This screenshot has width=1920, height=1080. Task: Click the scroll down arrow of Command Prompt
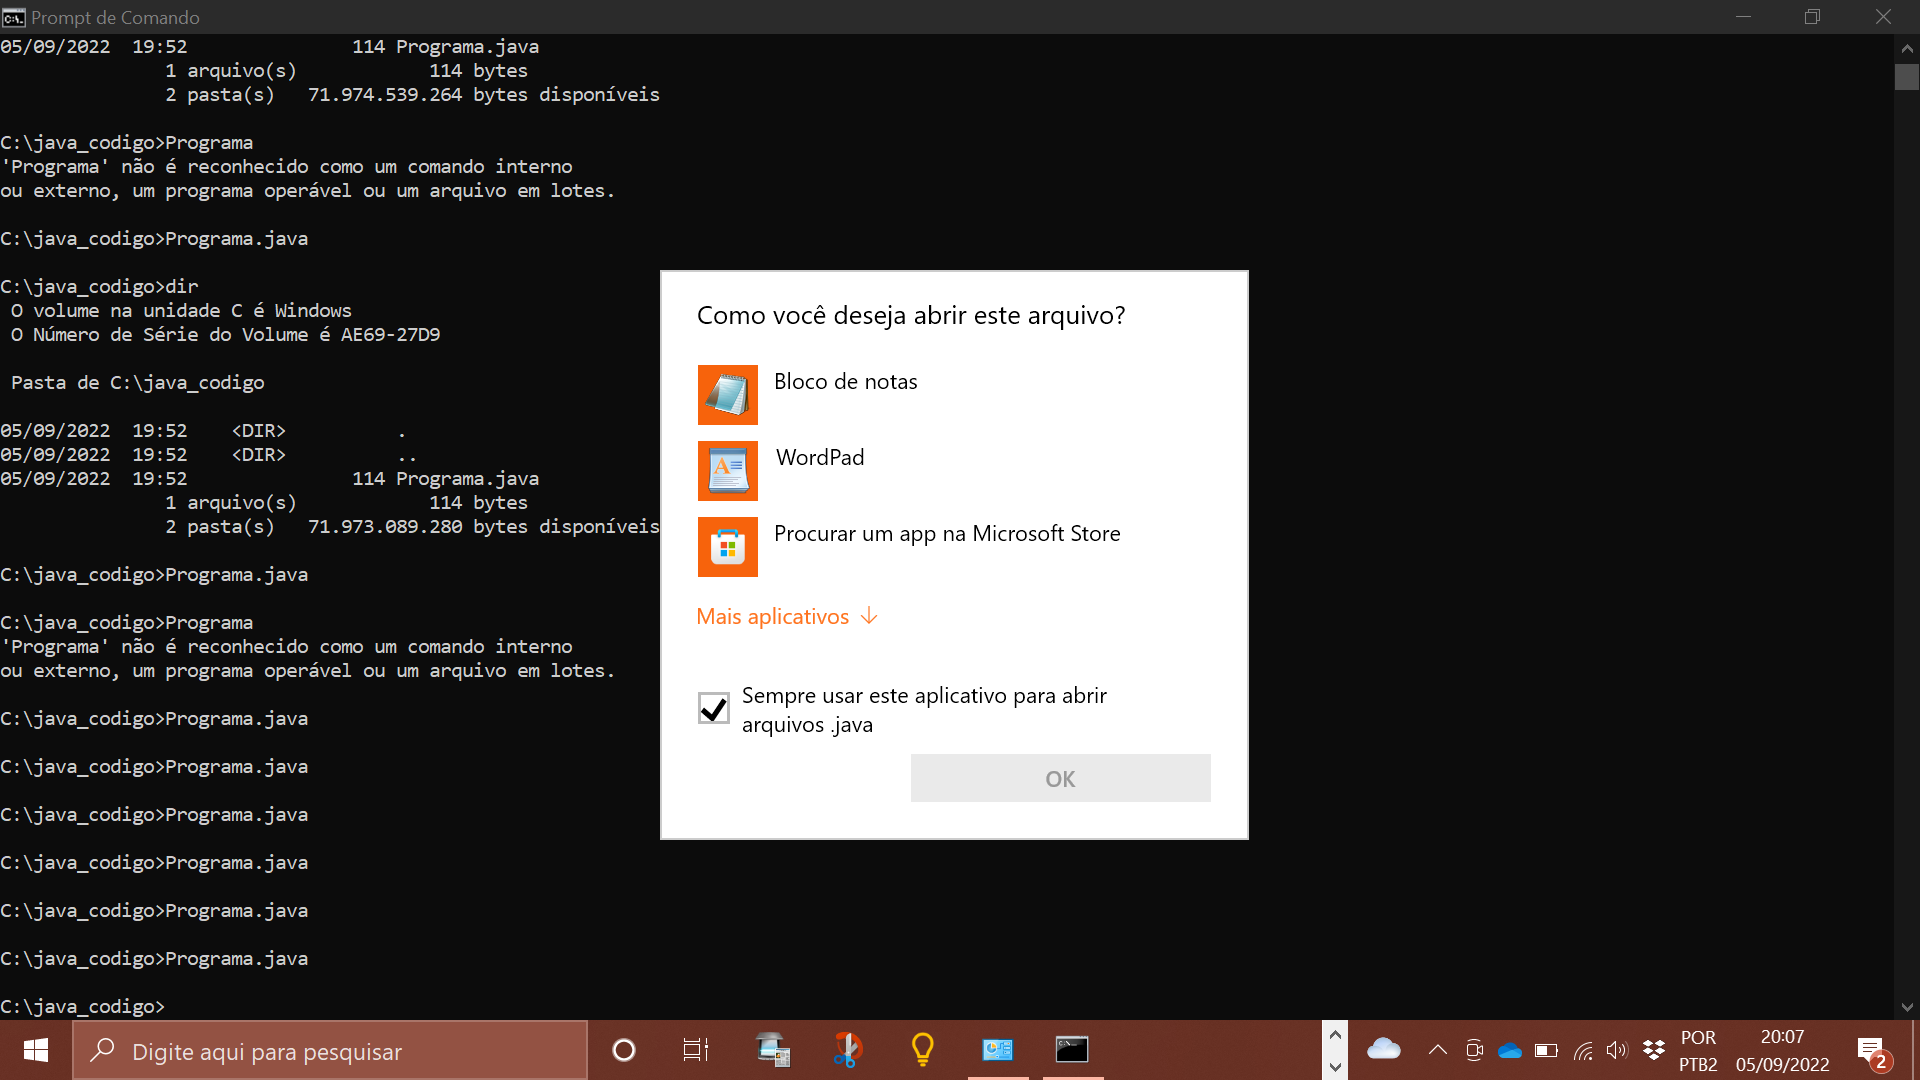[1907, 1007]
